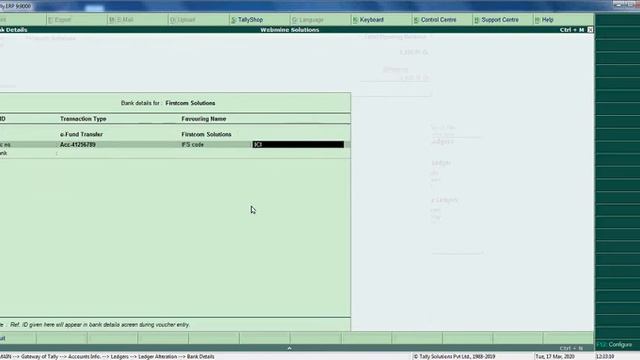Click the date Tue, 17 Mar, 2020

tap(555, 356)
